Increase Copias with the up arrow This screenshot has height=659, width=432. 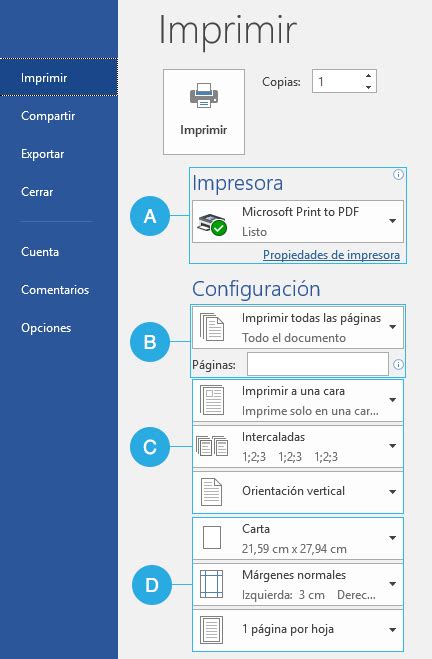click(x=368, y=76)
